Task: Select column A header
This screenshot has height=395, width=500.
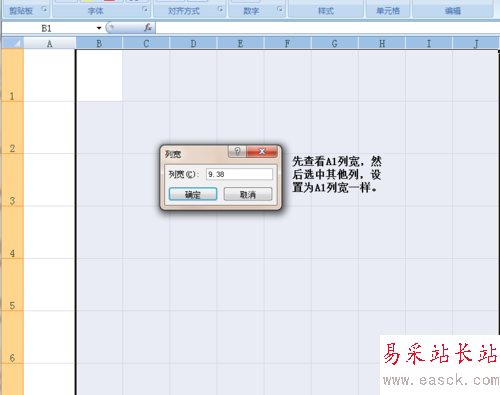Action: 50,44
